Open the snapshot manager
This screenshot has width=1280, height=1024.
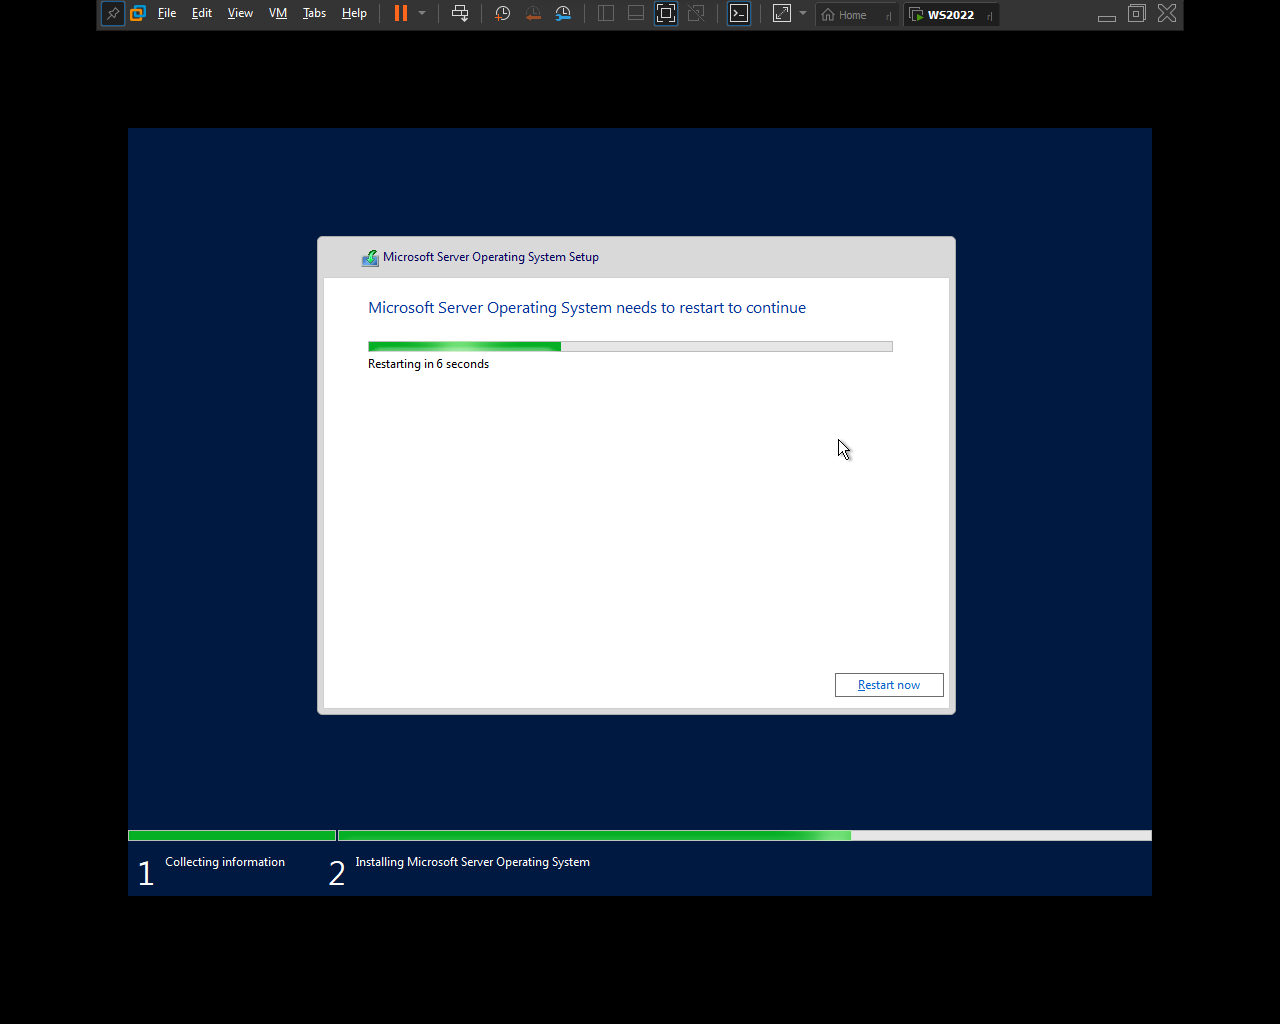pos(563,14)
